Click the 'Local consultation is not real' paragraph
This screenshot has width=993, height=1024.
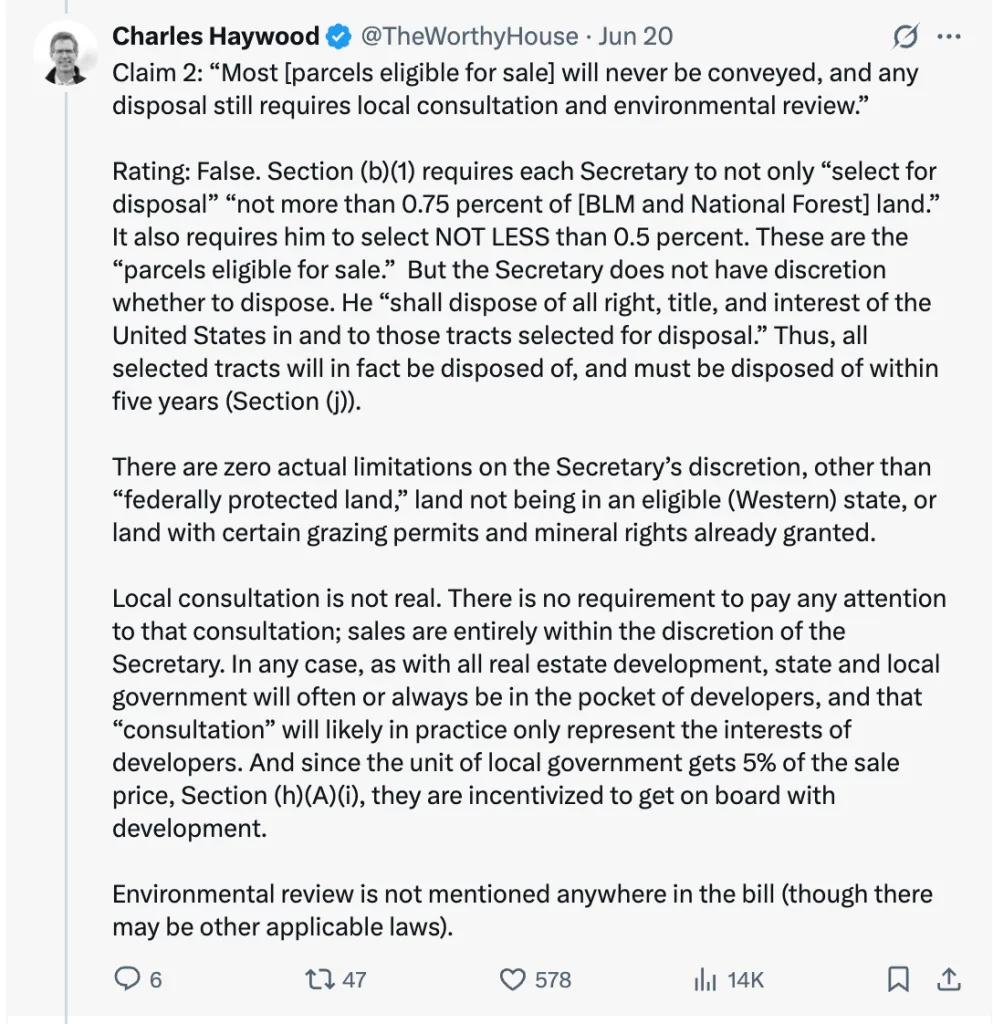pos(529,713)
